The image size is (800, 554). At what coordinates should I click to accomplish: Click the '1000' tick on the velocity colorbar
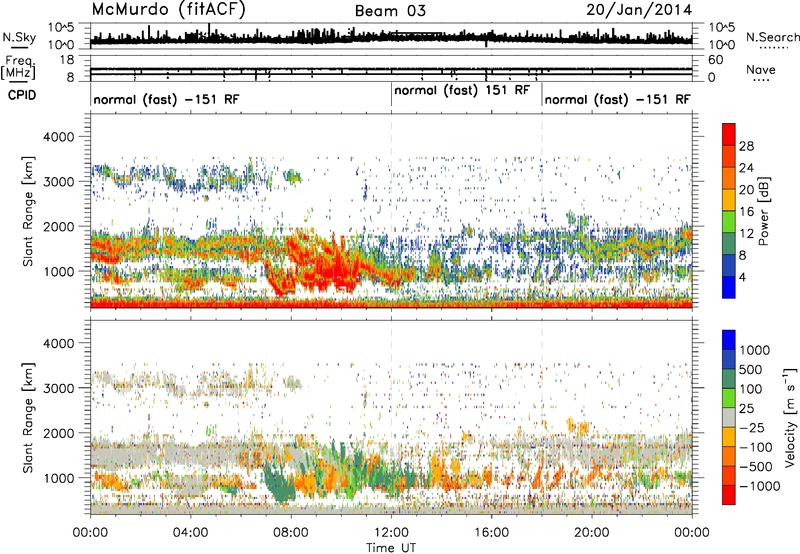click(x=755, y=350)
